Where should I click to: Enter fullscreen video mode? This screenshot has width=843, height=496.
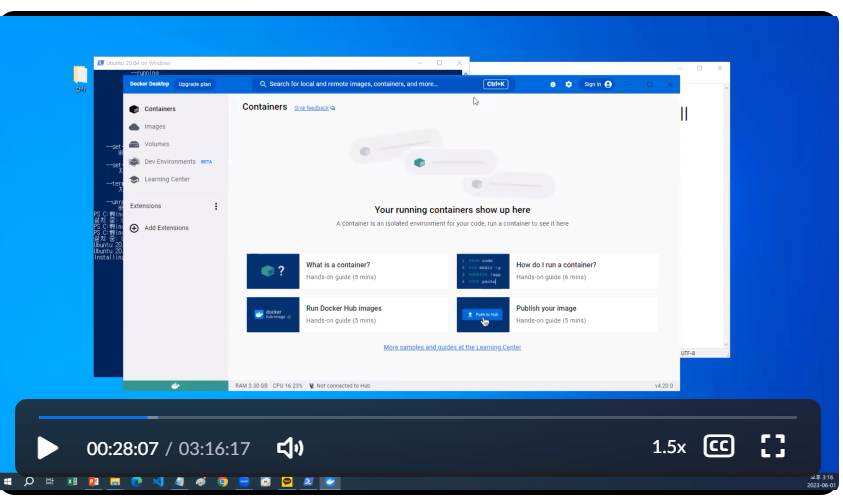pyautogui.click(x=775, y=448)
